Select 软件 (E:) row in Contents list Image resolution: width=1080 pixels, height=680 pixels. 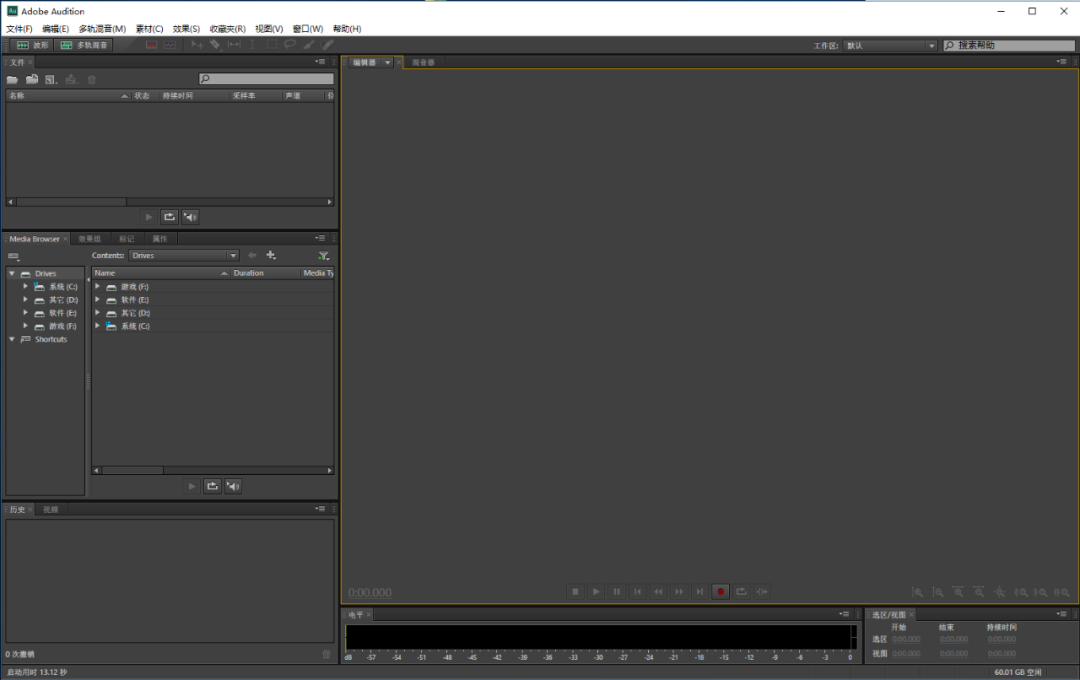213,300
